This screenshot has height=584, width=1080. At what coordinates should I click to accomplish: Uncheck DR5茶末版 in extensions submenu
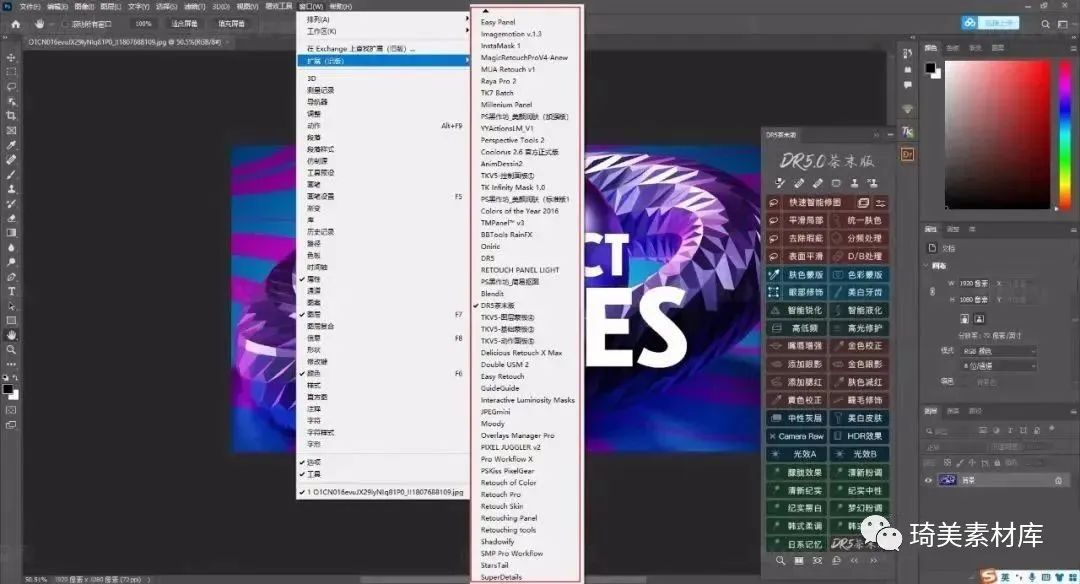coord(498,306)
